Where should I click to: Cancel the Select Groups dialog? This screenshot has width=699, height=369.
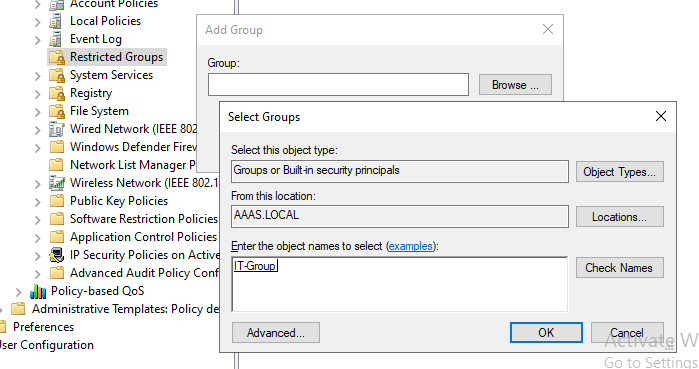click(627, 332)
